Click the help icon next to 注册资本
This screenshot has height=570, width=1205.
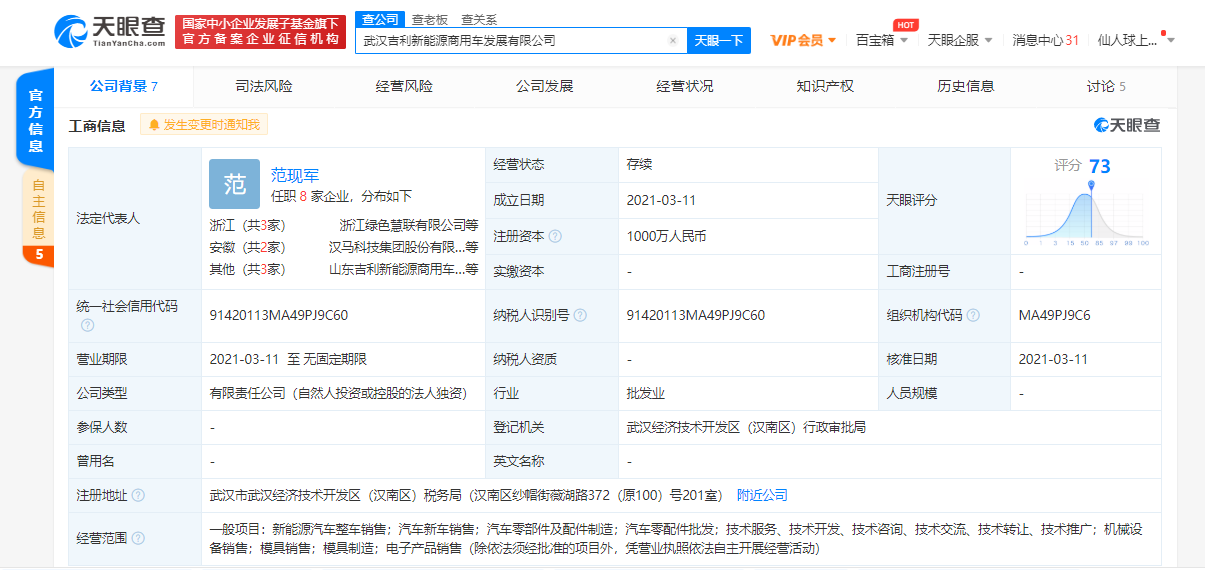point(555,237)
